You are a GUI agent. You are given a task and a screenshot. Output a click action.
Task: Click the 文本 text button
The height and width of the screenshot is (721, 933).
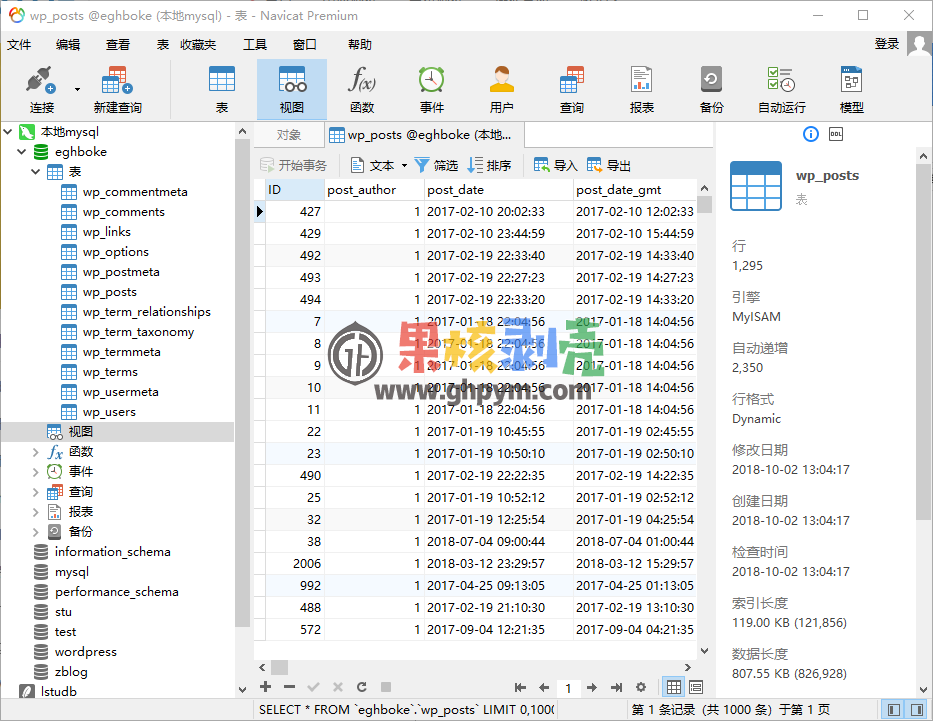coord(372,165)
